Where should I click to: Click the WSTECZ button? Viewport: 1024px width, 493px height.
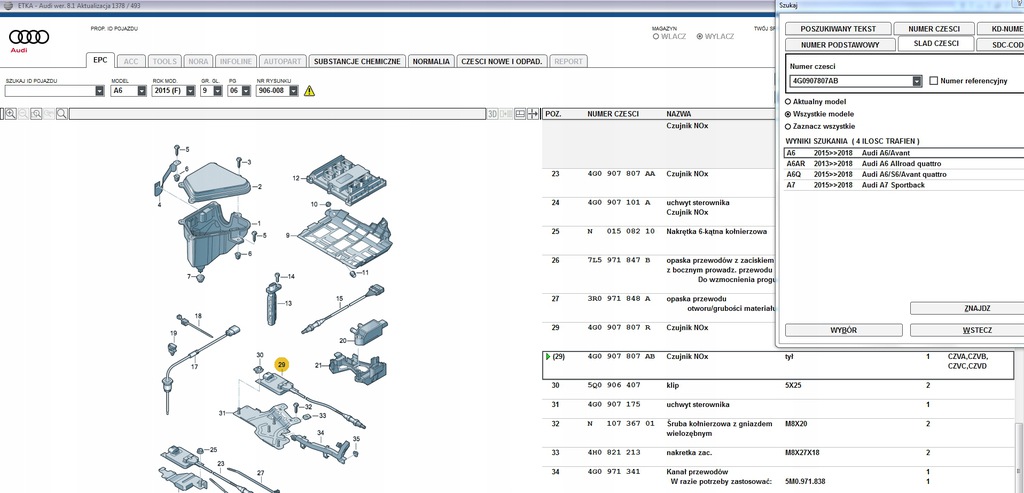click(967, 330)
